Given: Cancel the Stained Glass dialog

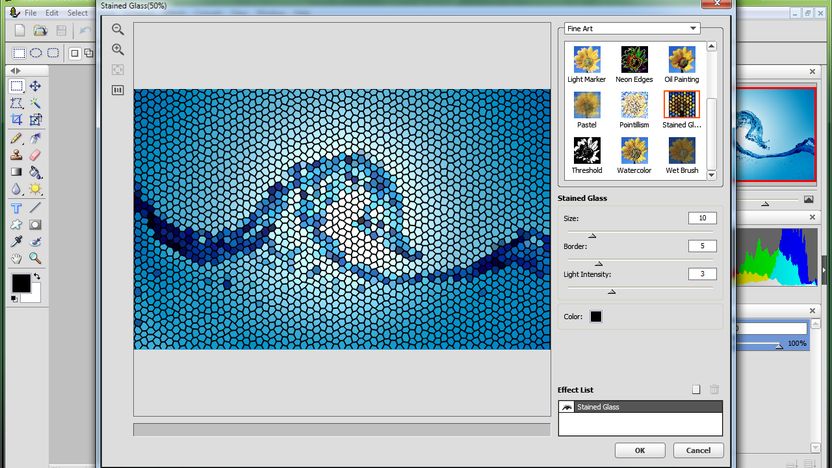Looking at the screenshot, I should pyautogui.click(x=698, y=450).
